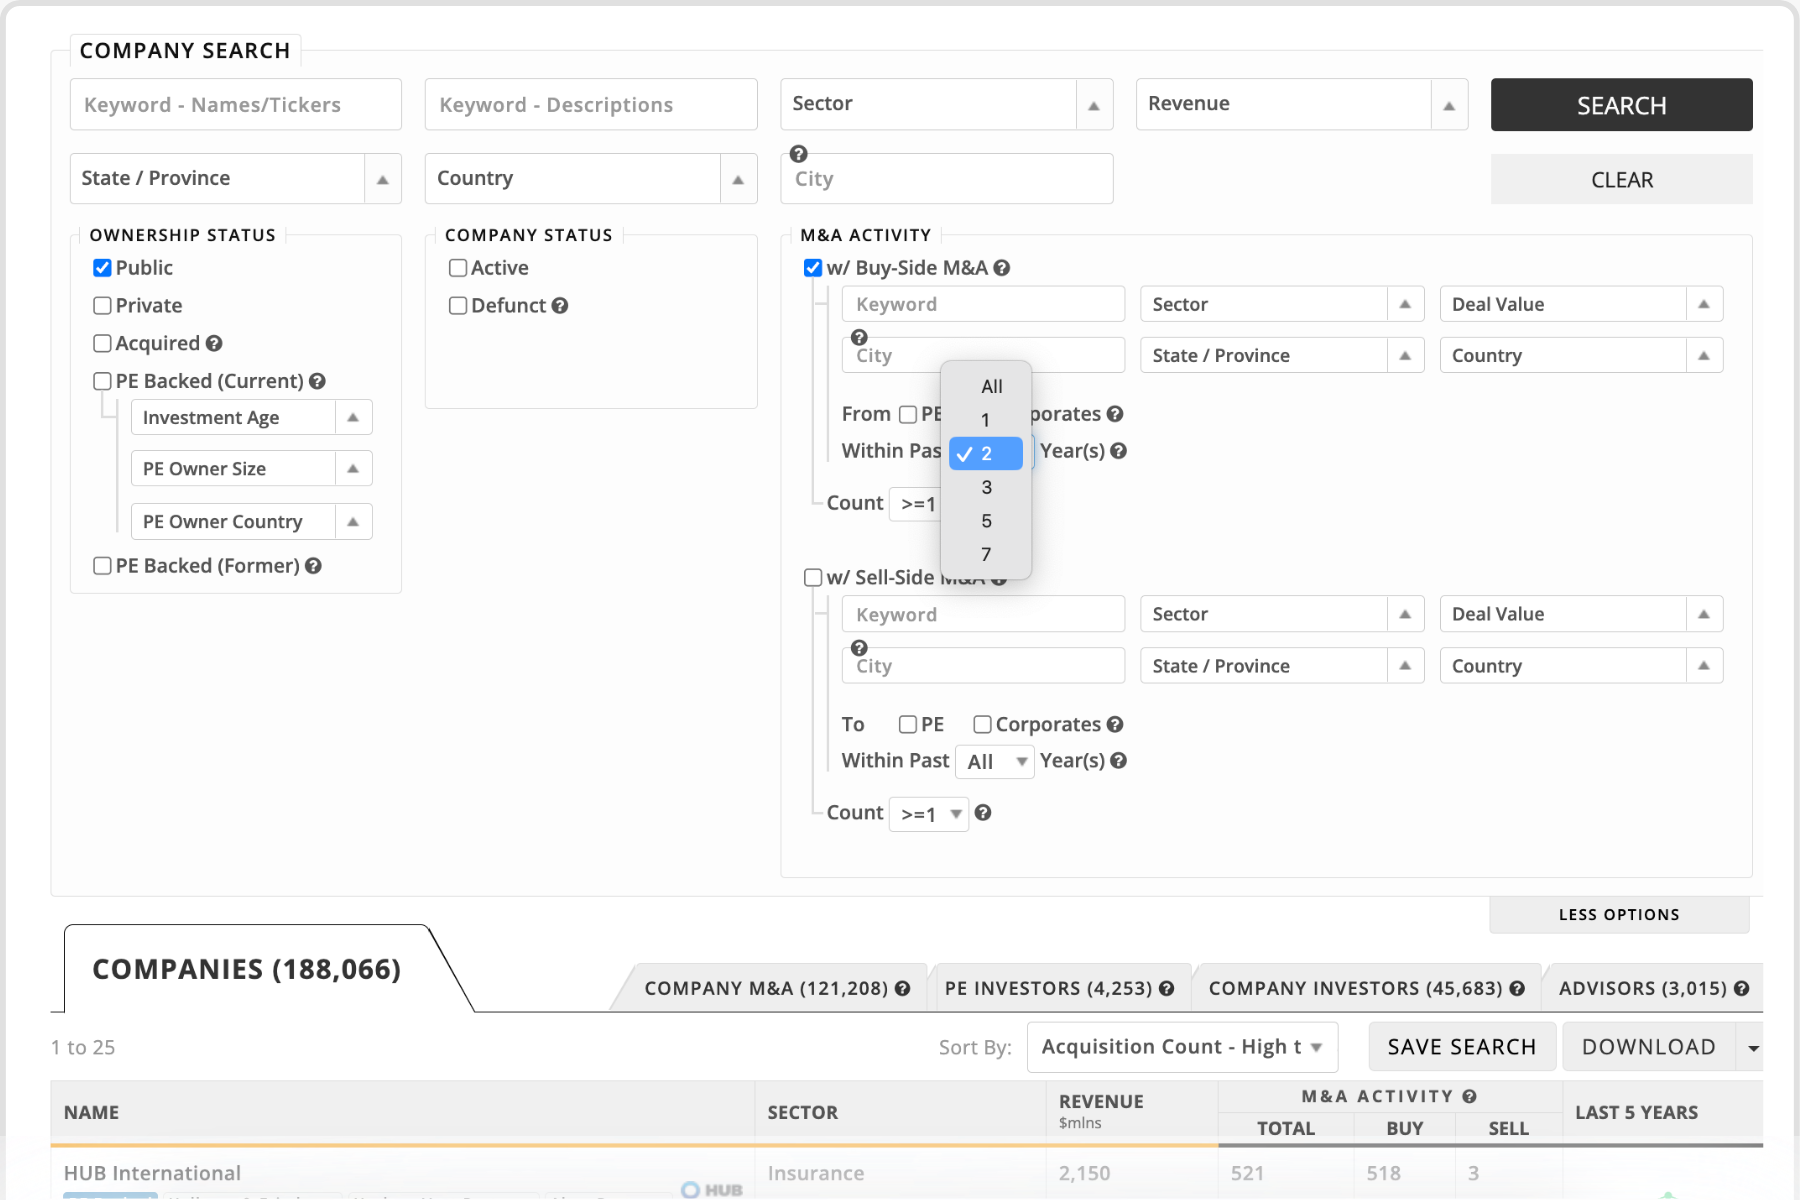Click help icon next to Acquired
1800x1200 pixels.
(x=214, y=344)
